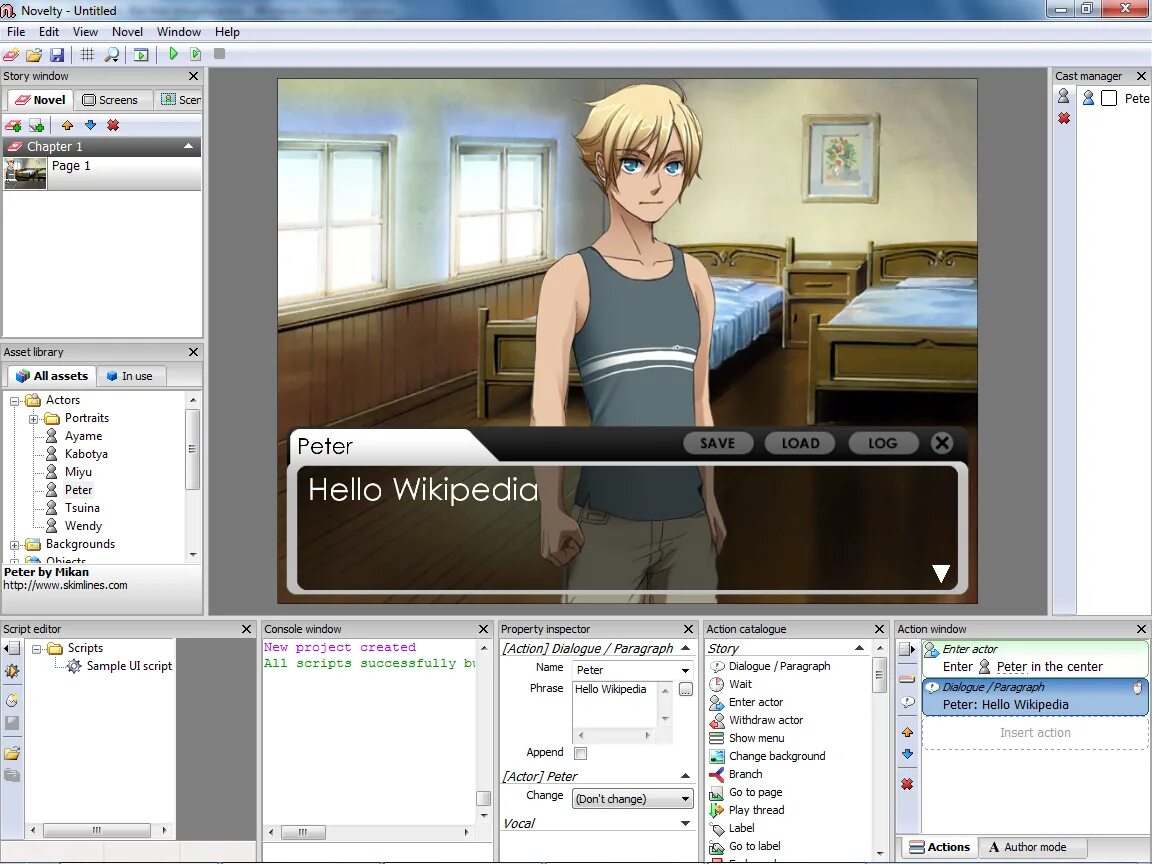Click the Insert action placeholder in Action window
The width and height of the screenshot is (1152, 864).
(x=1034, y=732)
